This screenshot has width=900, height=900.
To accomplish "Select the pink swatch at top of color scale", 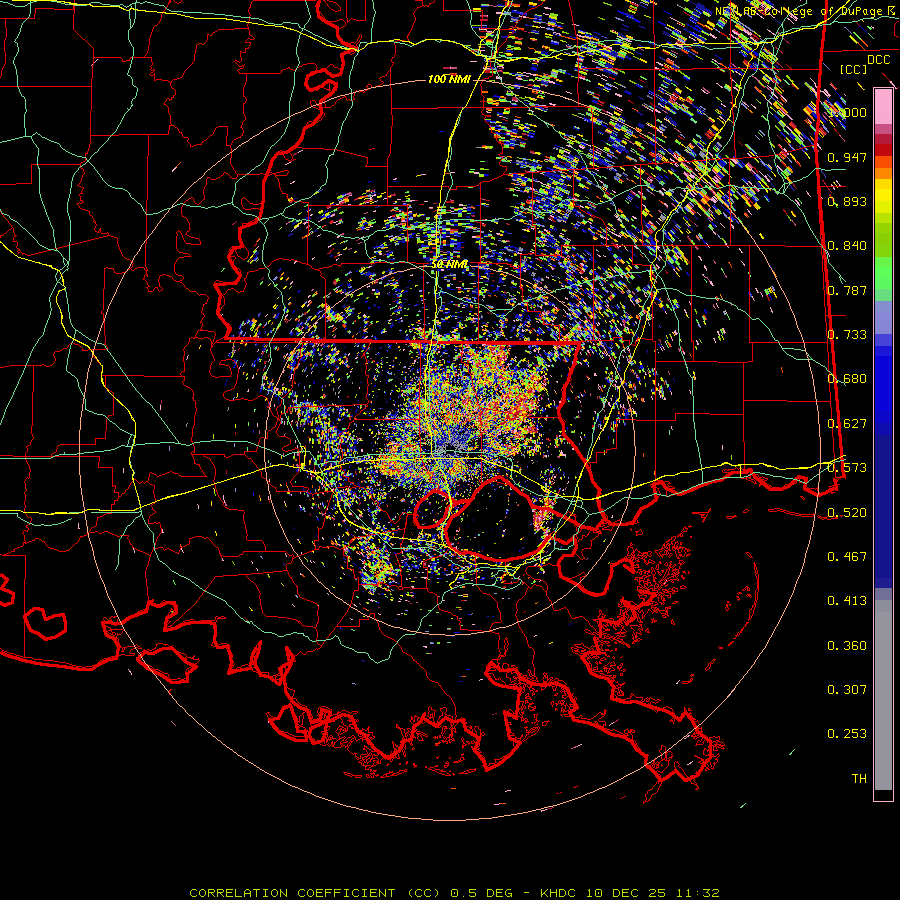I will point(883,106).
